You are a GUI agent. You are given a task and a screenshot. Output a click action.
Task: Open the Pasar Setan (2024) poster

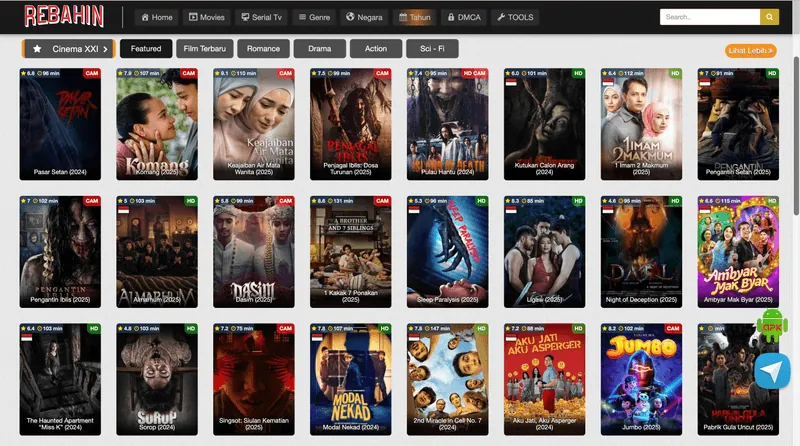(x=60, y=124)
